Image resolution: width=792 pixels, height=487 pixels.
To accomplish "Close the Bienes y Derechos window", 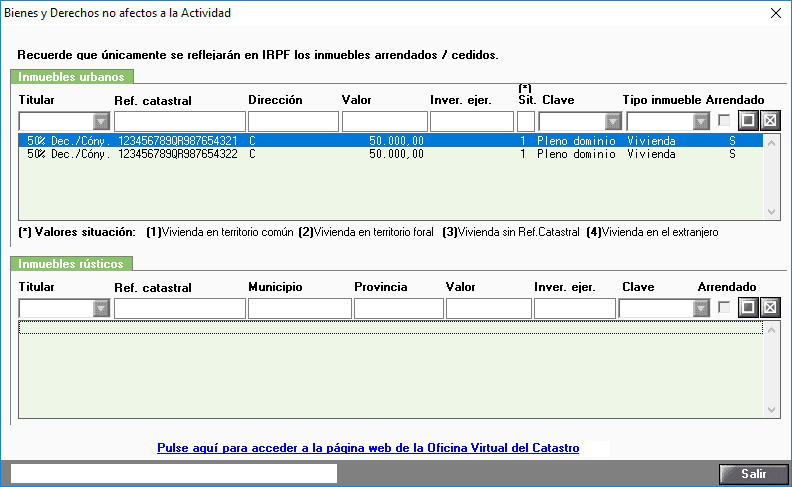I will 775,13.
